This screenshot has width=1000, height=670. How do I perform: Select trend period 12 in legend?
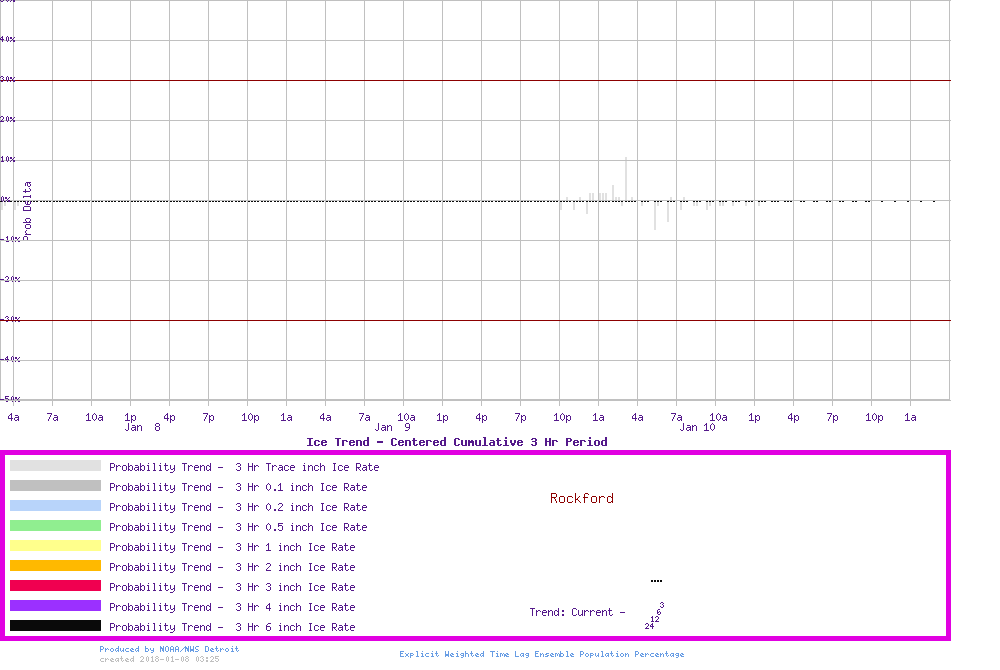pos(654,619)
